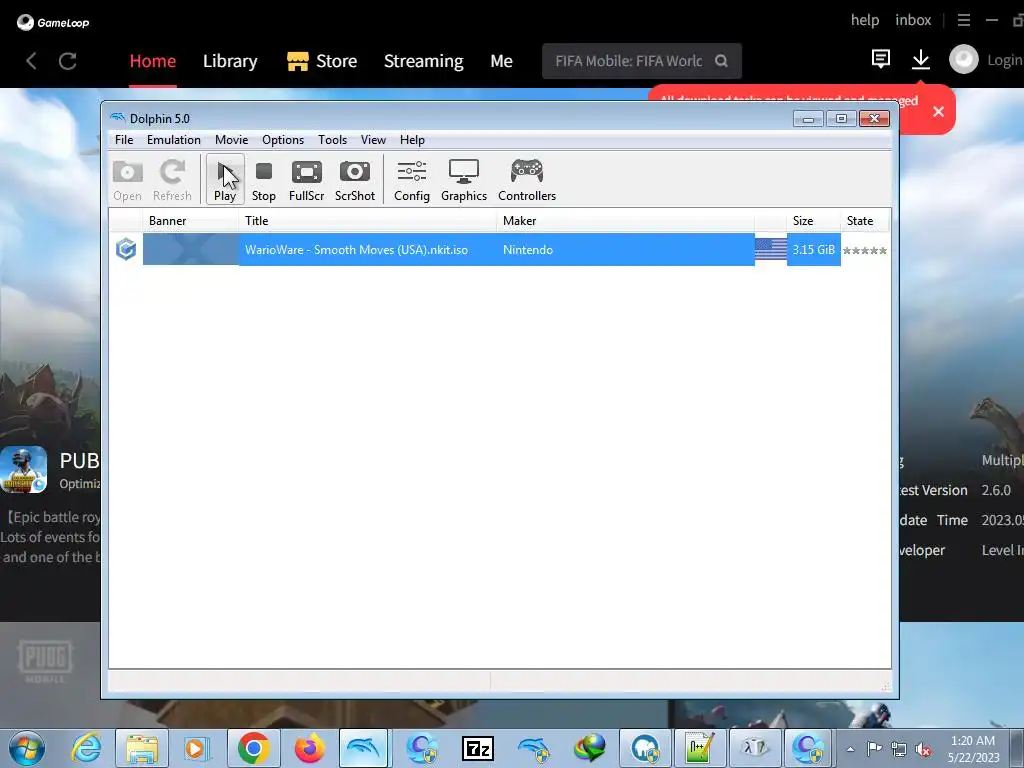This screenshot has height=768, width=1024.
Task: Show hidden system tray icons
Action: pos(851,750)
